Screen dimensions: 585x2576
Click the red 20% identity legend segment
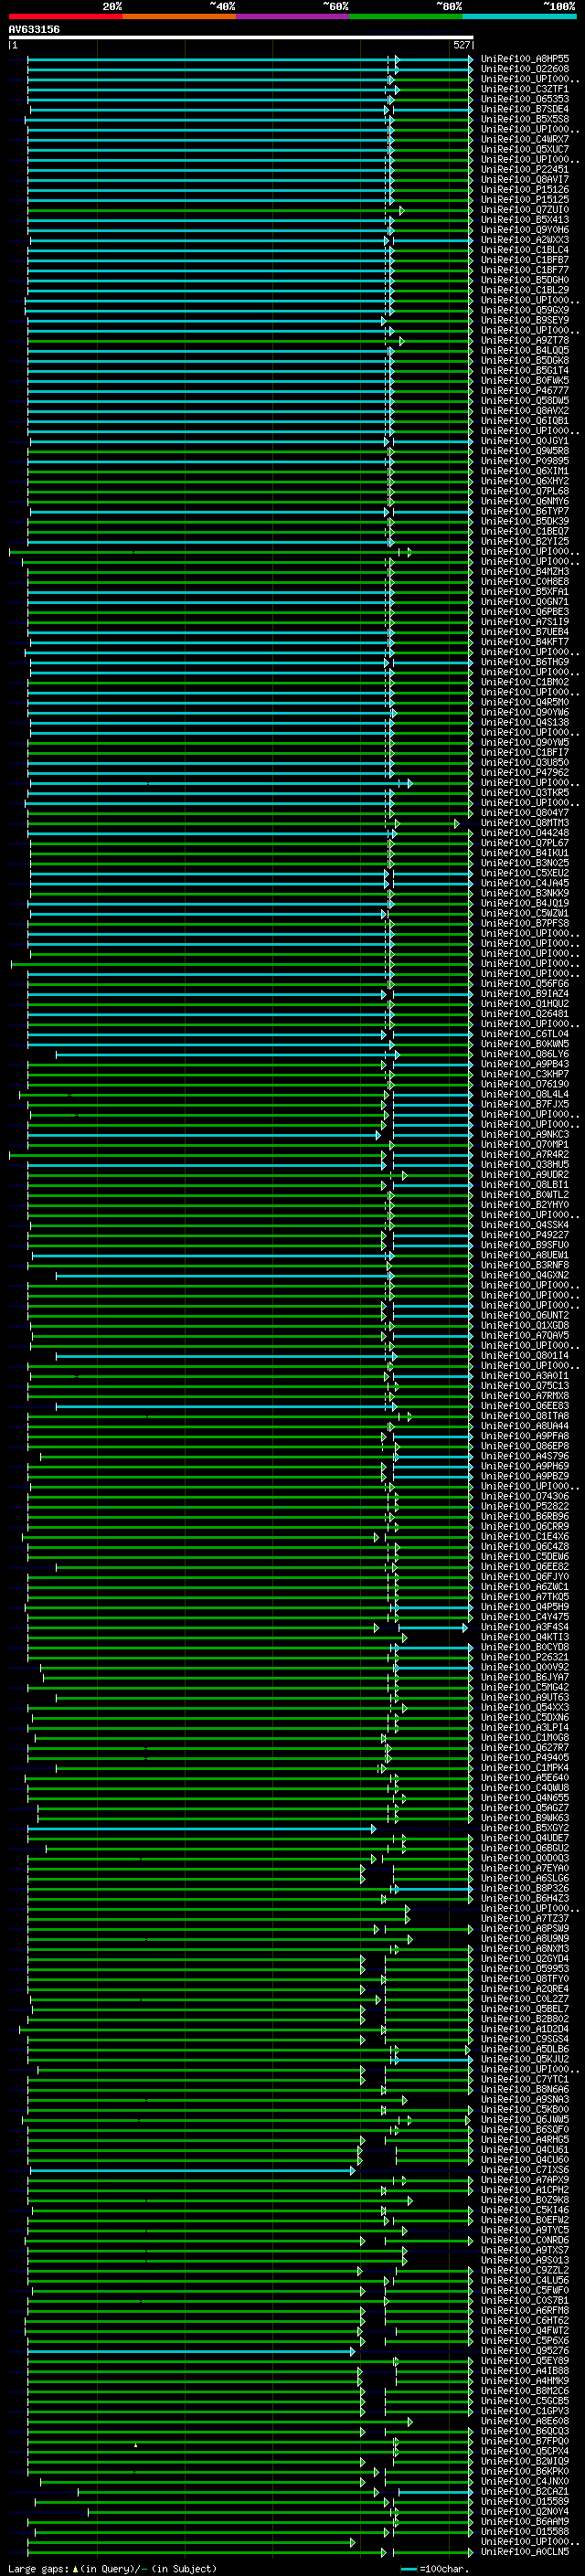click(x=65, y=16)
